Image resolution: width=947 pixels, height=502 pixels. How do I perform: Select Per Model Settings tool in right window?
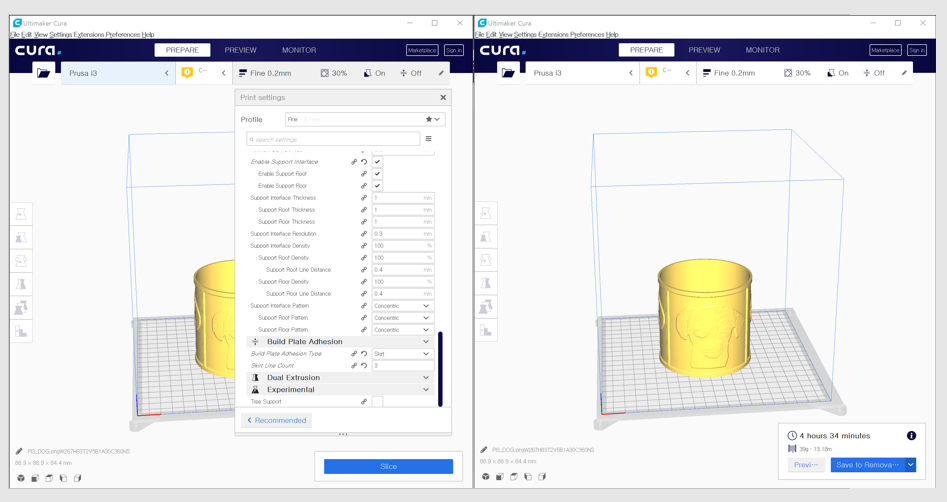[486, 307]
